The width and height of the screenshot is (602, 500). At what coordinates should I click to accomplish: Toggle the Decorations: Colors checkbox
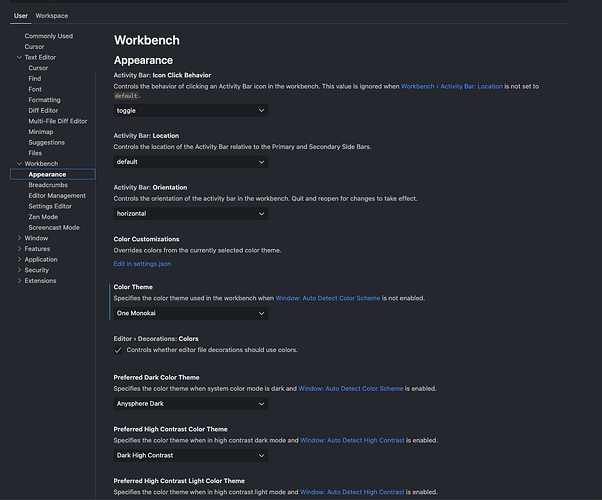coord(118,350)
